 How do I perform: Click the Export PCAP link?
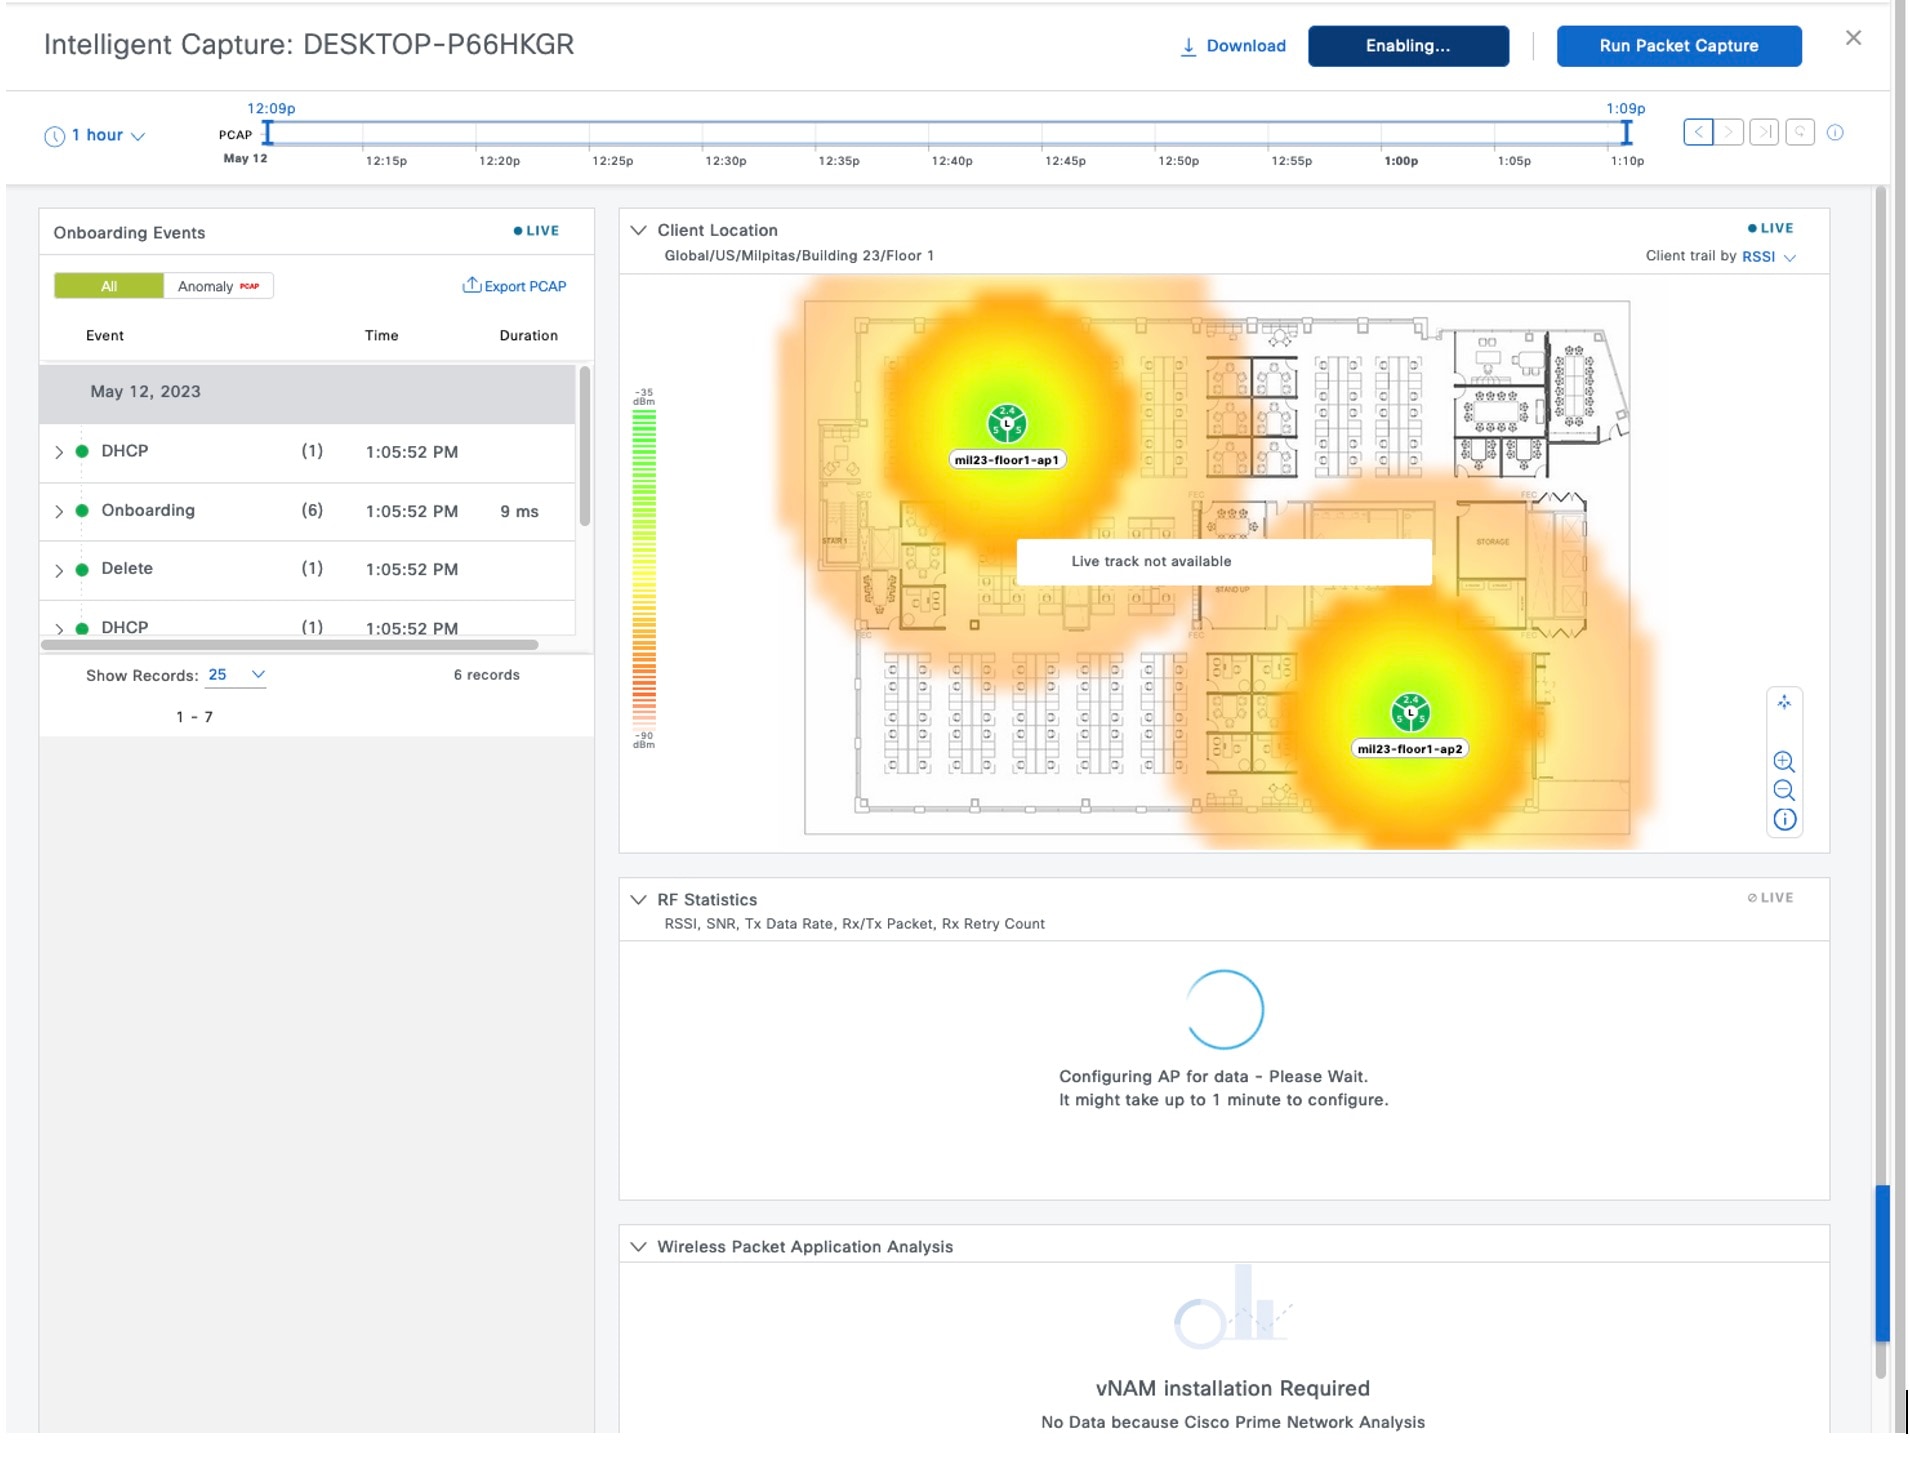(x=525, y=286)
